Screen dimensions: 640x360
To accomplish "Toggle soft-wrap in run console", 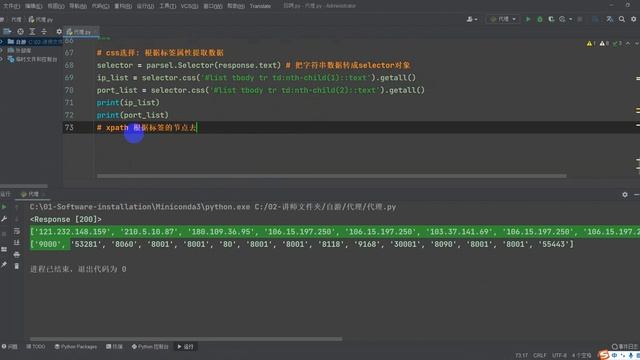I will (17, 231).
